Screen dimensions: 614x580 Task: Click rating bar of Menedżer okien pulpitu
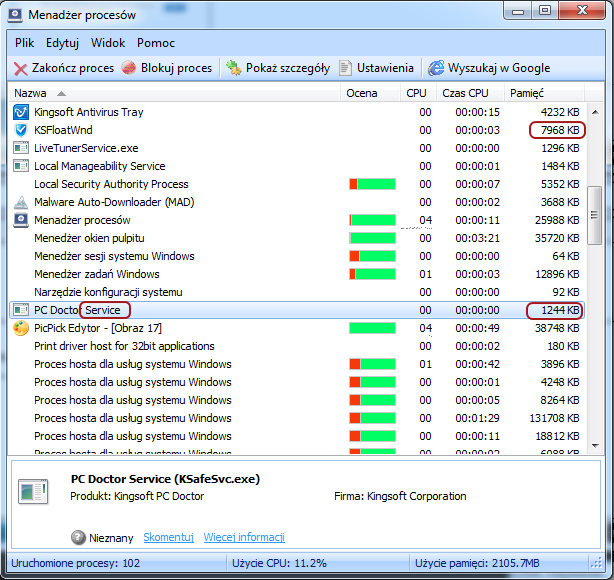[x=372, y=238]
